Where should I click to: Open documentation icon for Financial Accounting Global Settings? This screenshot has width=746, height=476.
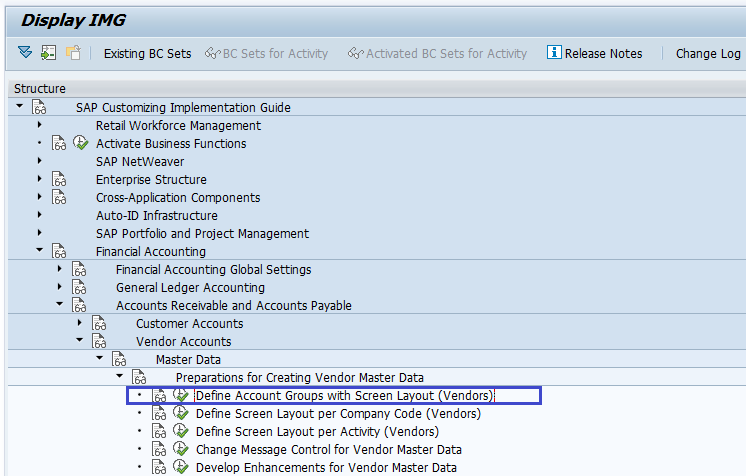point(79,269)
